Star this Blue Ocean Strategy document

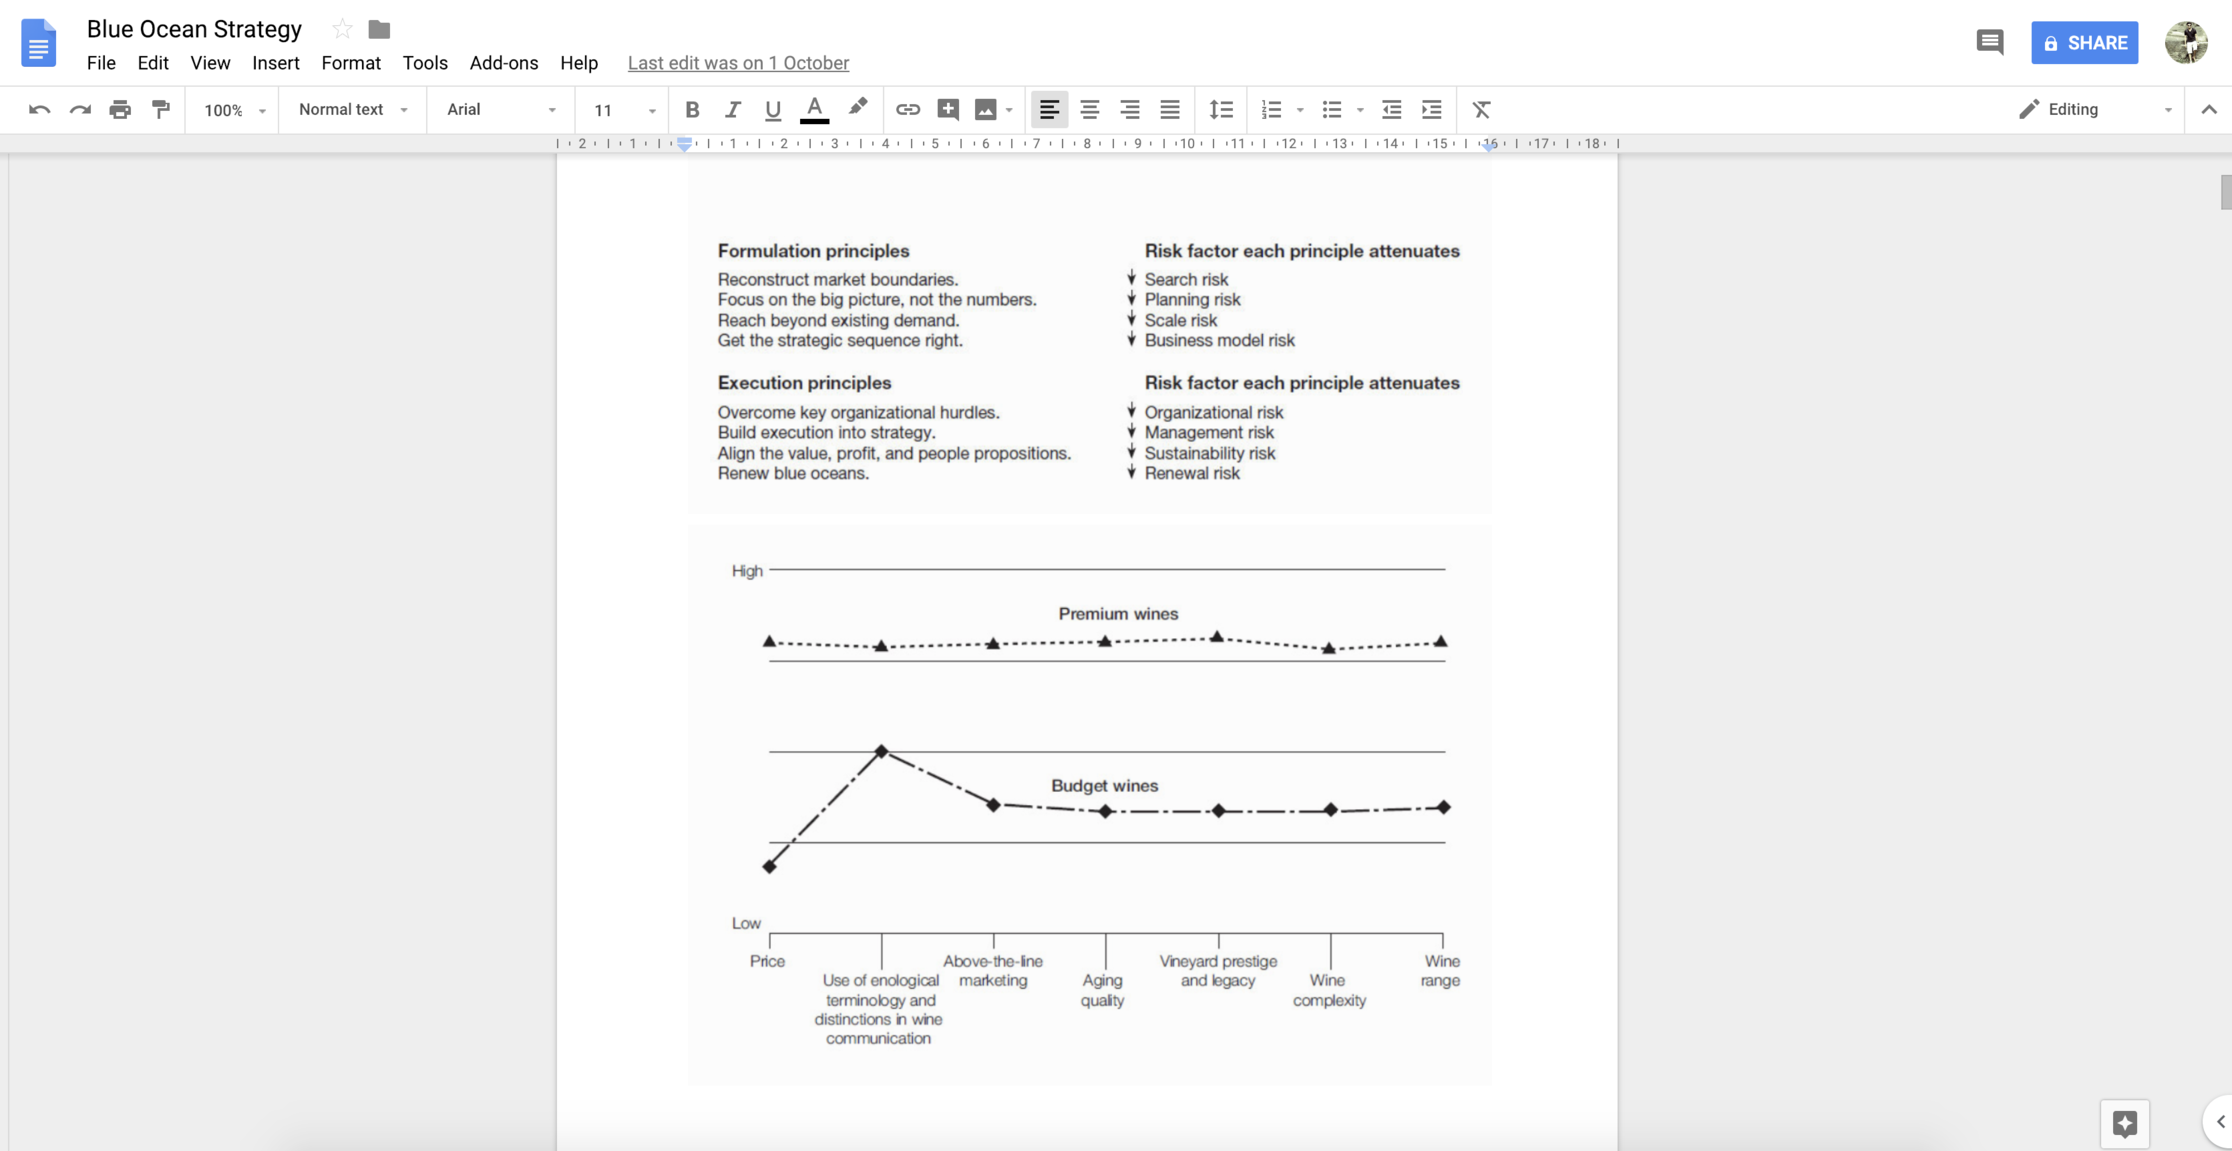click(342, 29)
